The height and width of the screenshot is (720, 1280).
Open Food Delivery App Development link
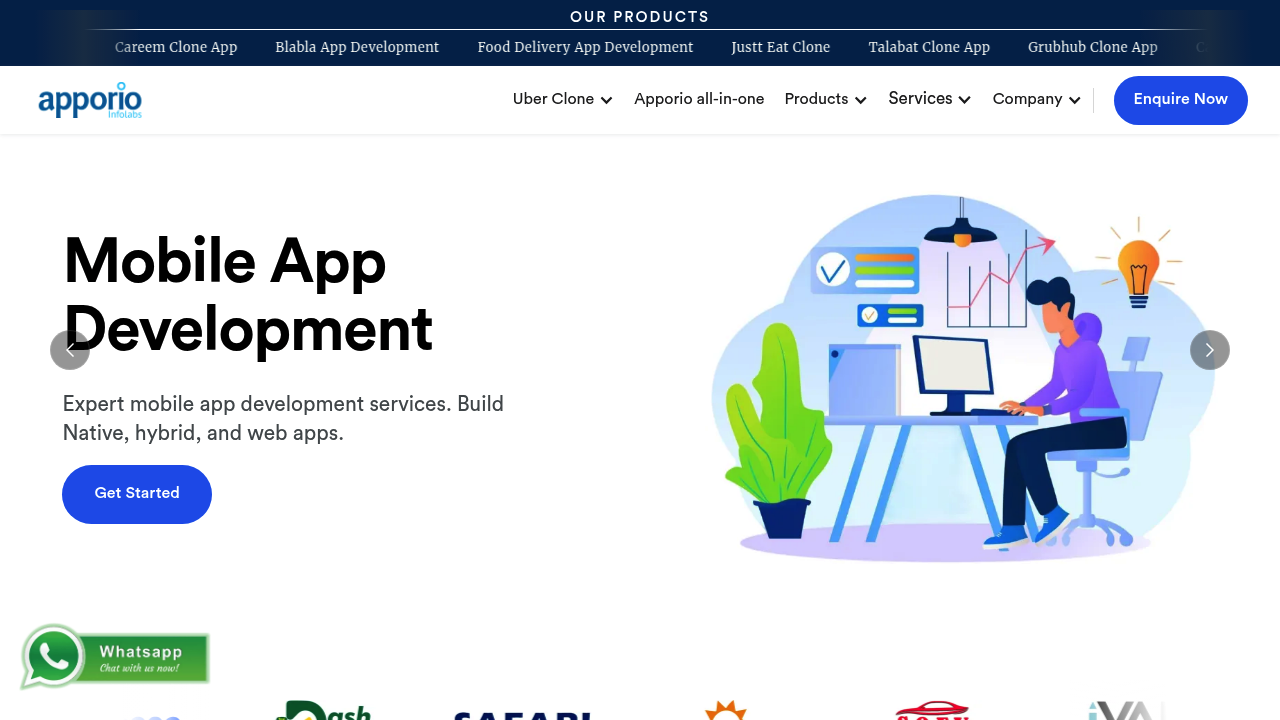pos(585,47)
